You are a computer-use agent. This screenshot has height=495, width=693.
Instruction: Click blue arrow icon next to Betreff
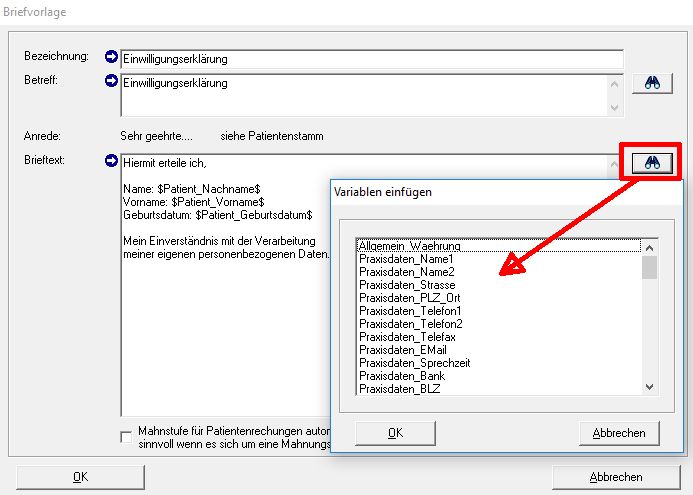click(112, 80)
